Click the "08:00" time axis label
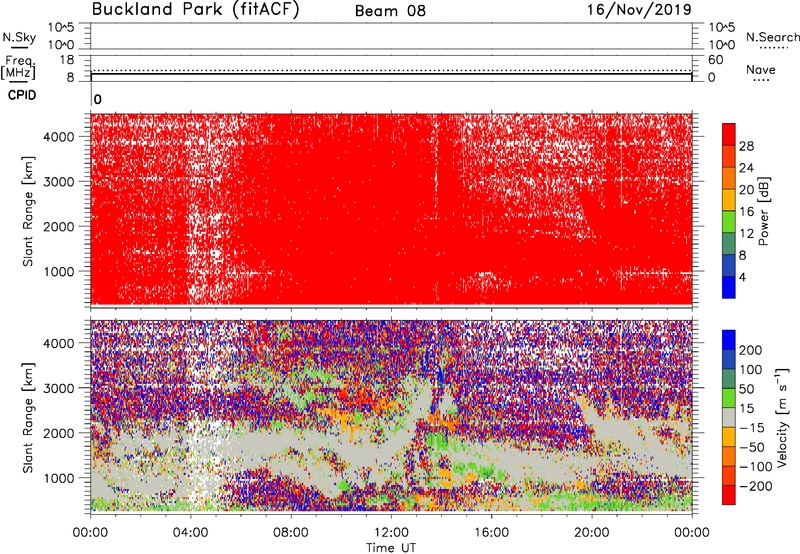Viewport: 800px width, 554px height. [291, 533]
